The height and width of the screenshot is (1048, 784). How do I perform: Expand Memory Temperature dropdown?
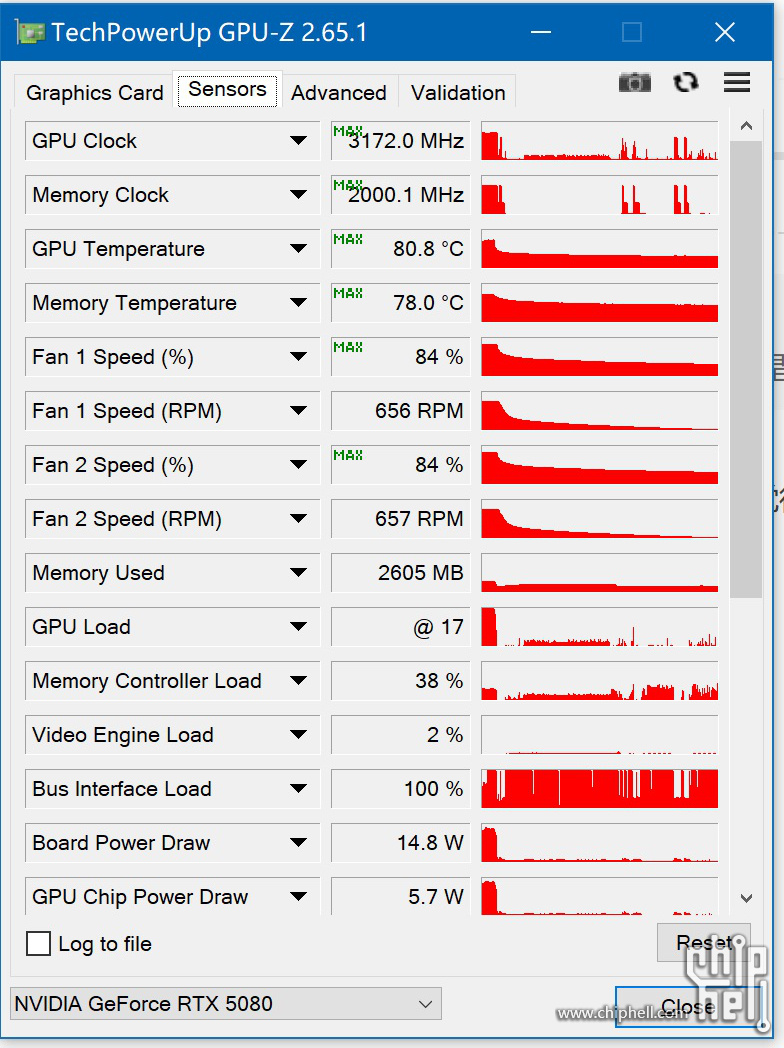[x=298, y=303]
